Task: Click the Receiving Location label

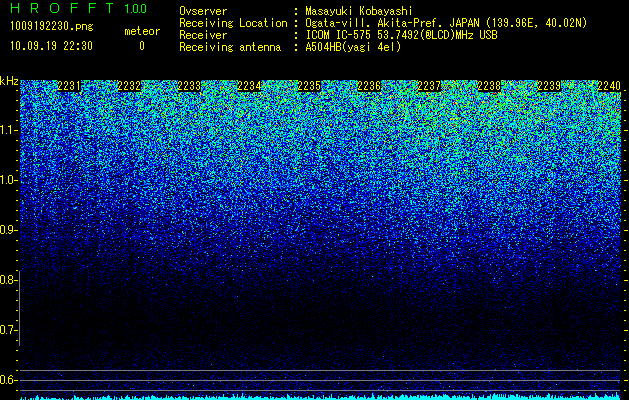Action: tap(233, 23)
